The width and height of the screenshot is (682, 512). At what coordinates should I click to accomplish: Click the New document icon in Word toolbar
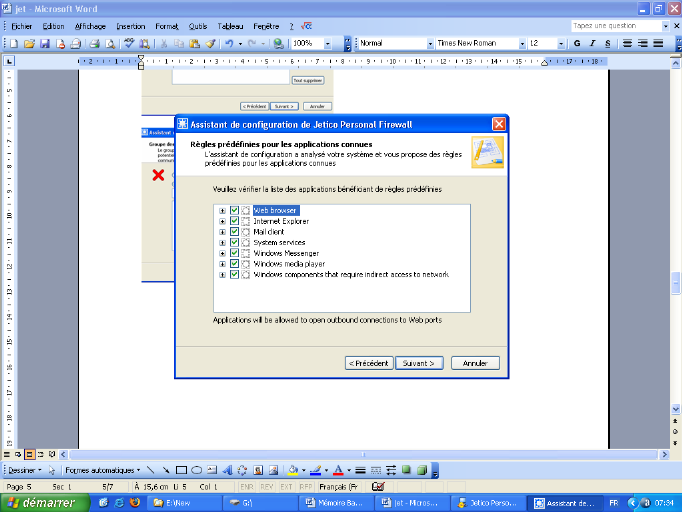point(14,44)
